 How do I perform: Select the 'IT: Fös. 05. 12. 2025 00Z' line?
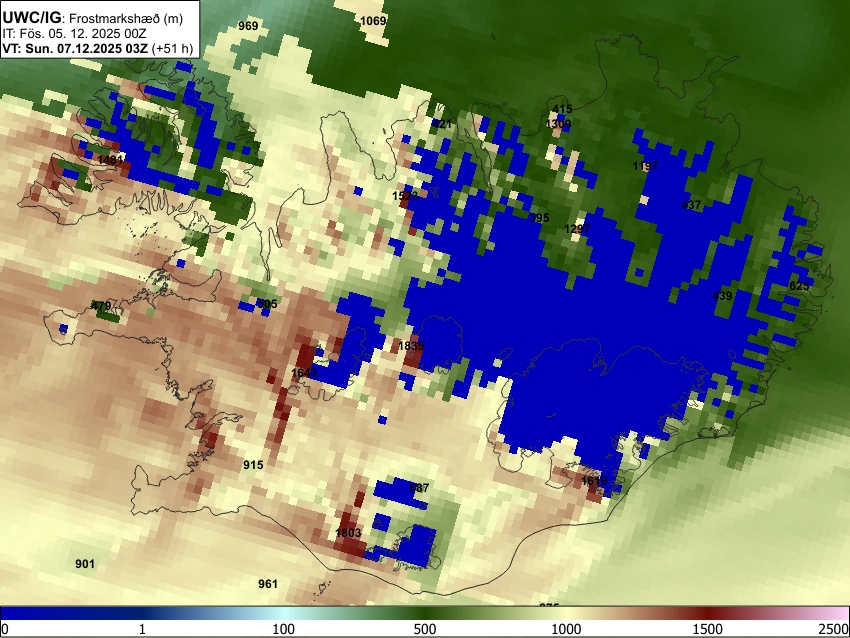tap(74, 34)
